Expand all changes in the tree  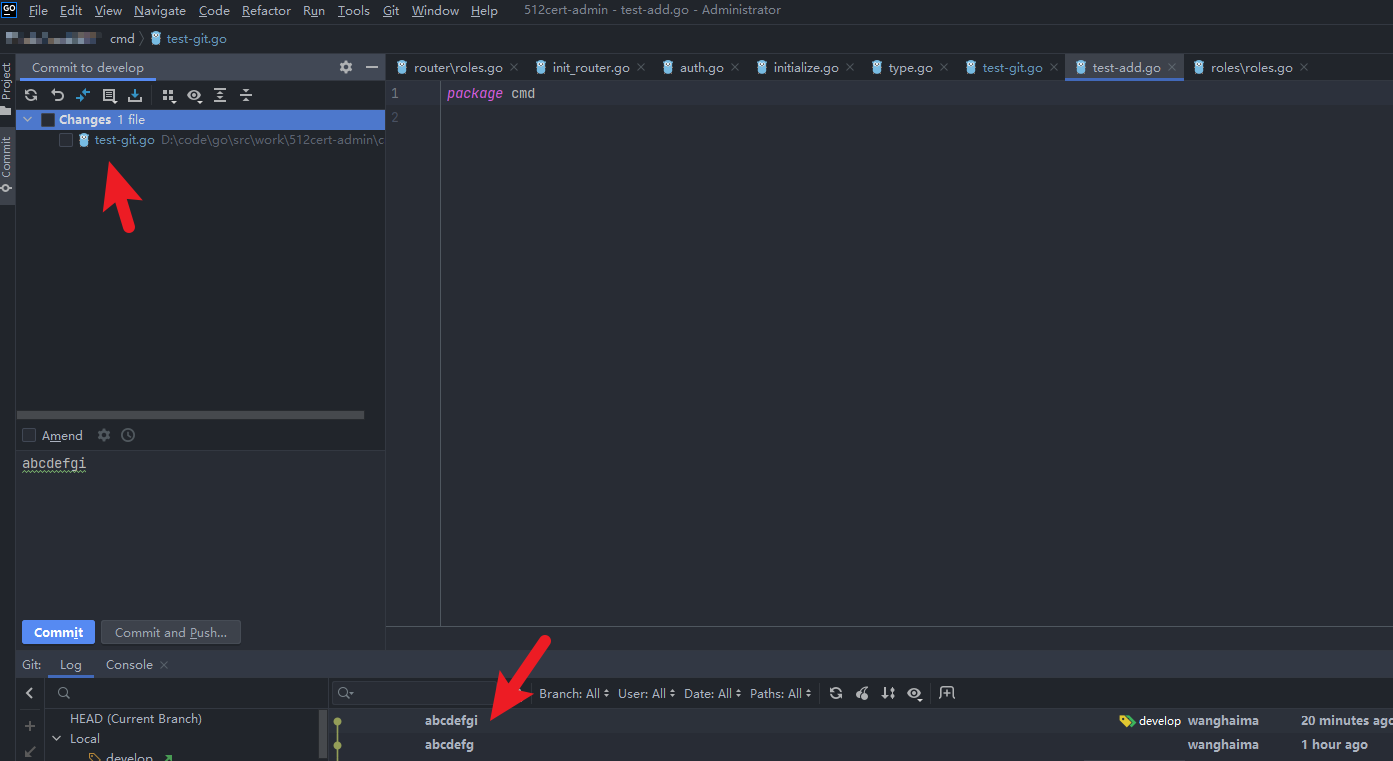(220, 95)
